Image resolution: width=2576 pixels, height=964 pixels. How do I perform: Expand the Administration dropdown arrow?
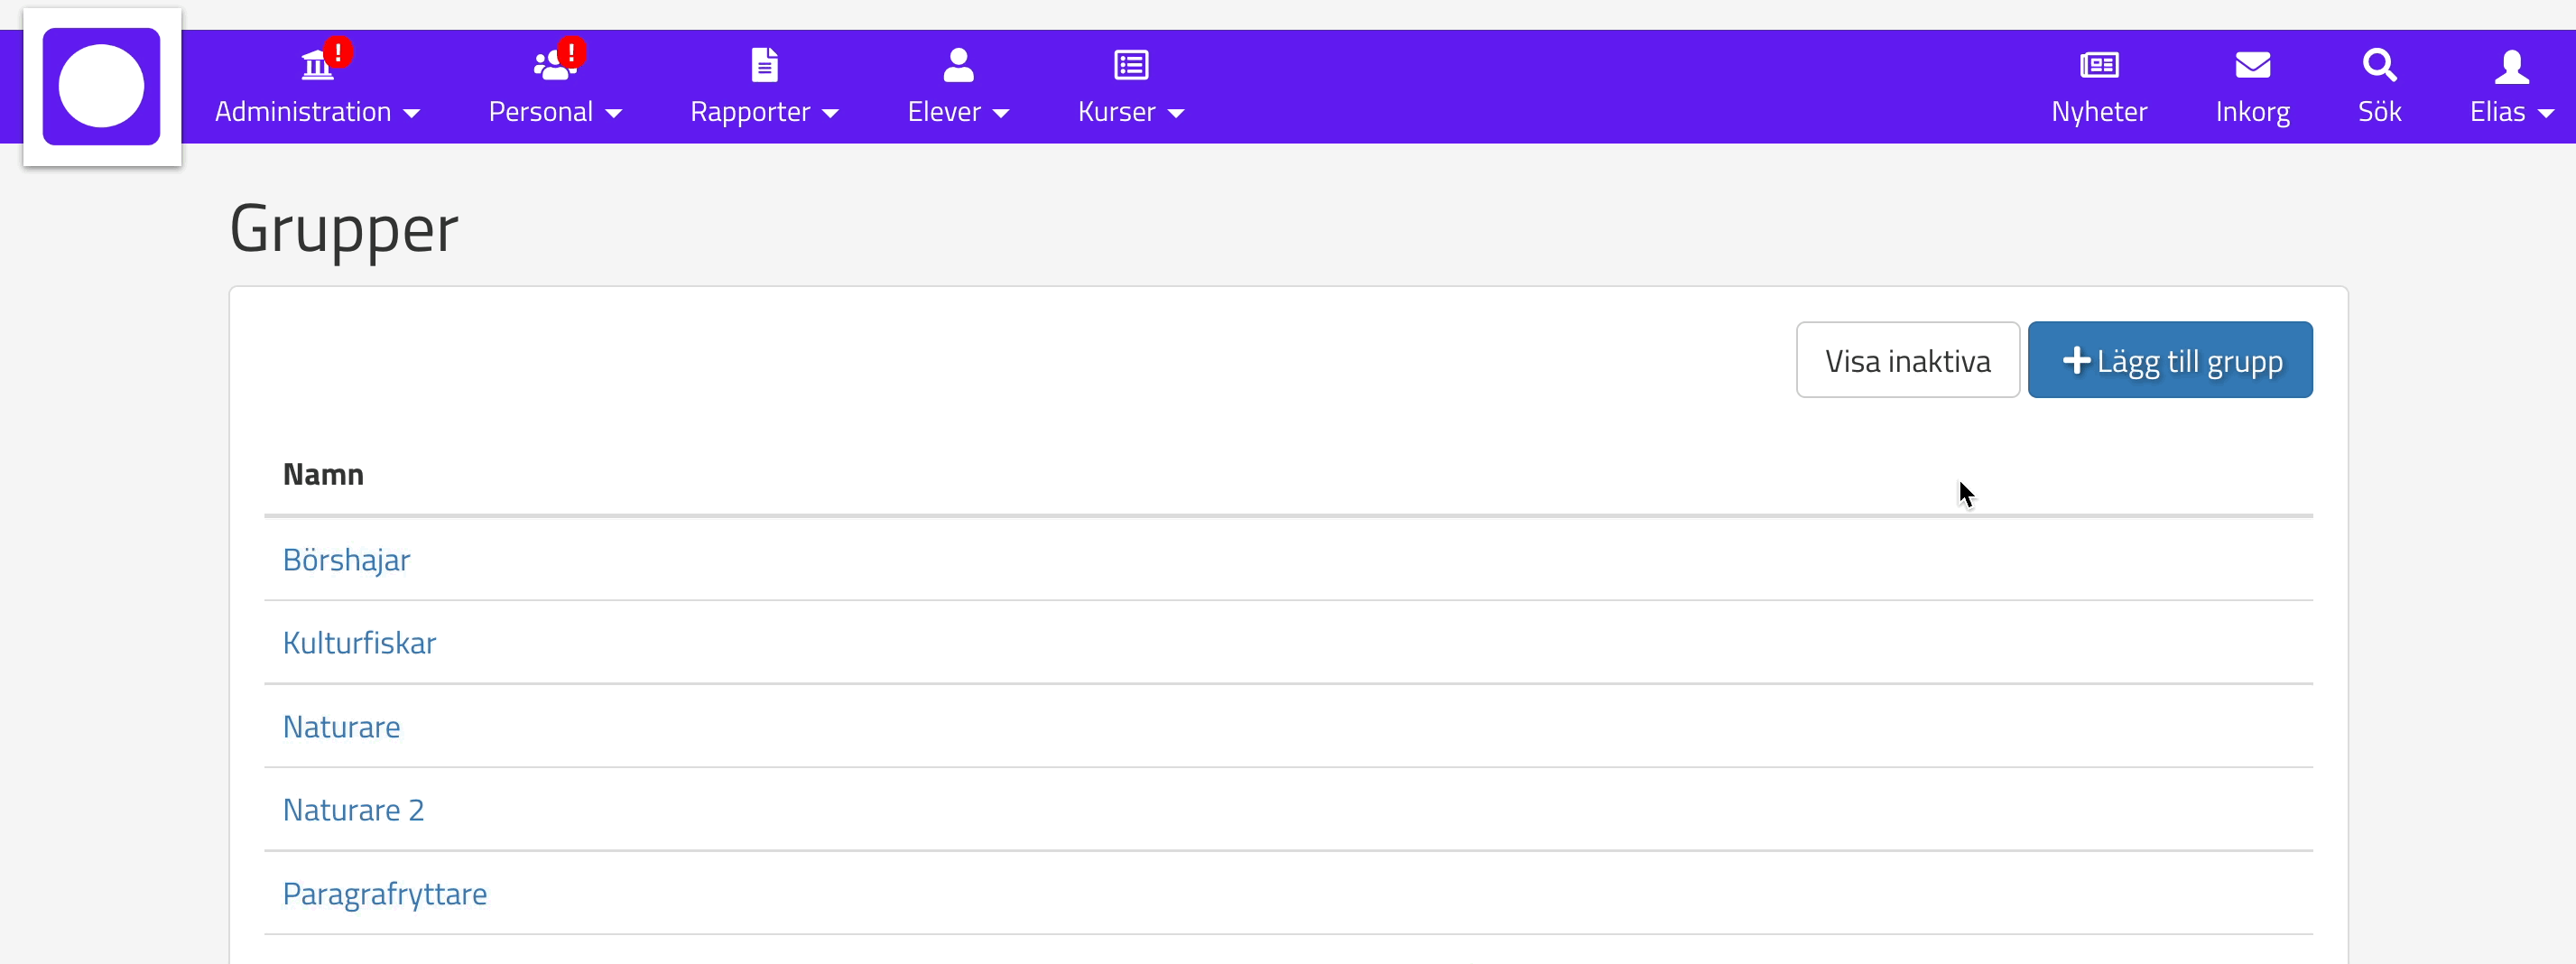pyautogui.click(x=412, y=114)
